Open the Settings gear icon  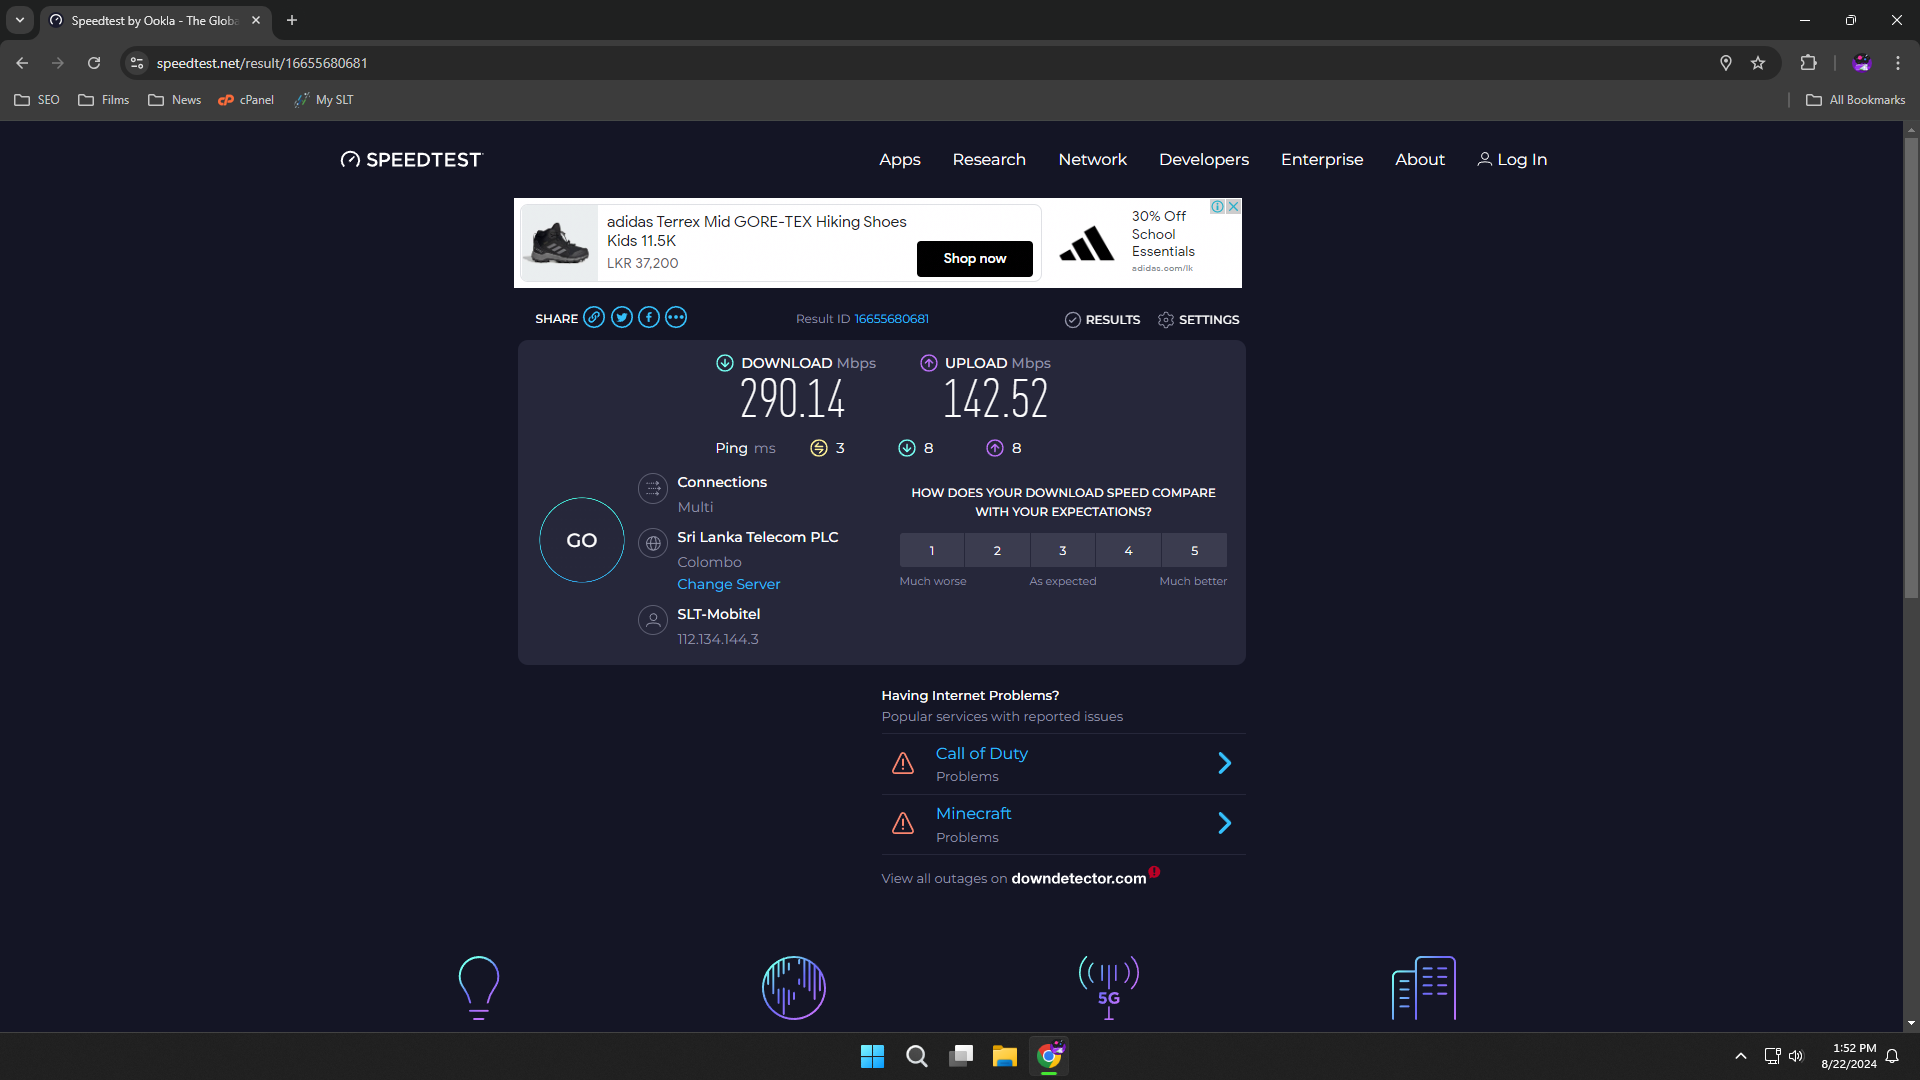(x=1166, y=320)
